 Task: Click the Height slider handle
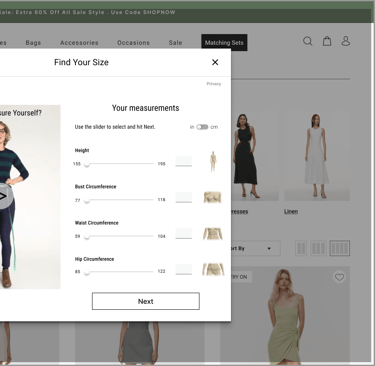pos(87,164)
